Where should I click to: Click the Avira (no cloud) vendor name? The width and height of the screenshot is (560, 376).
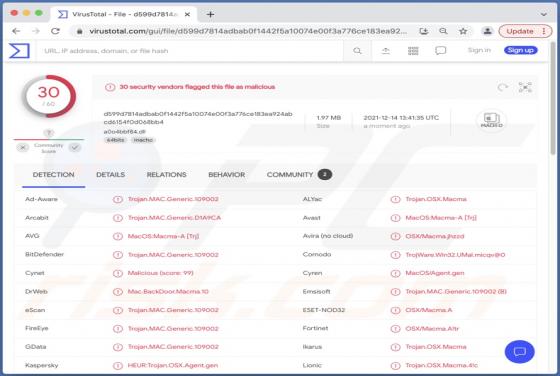point(328,236)
